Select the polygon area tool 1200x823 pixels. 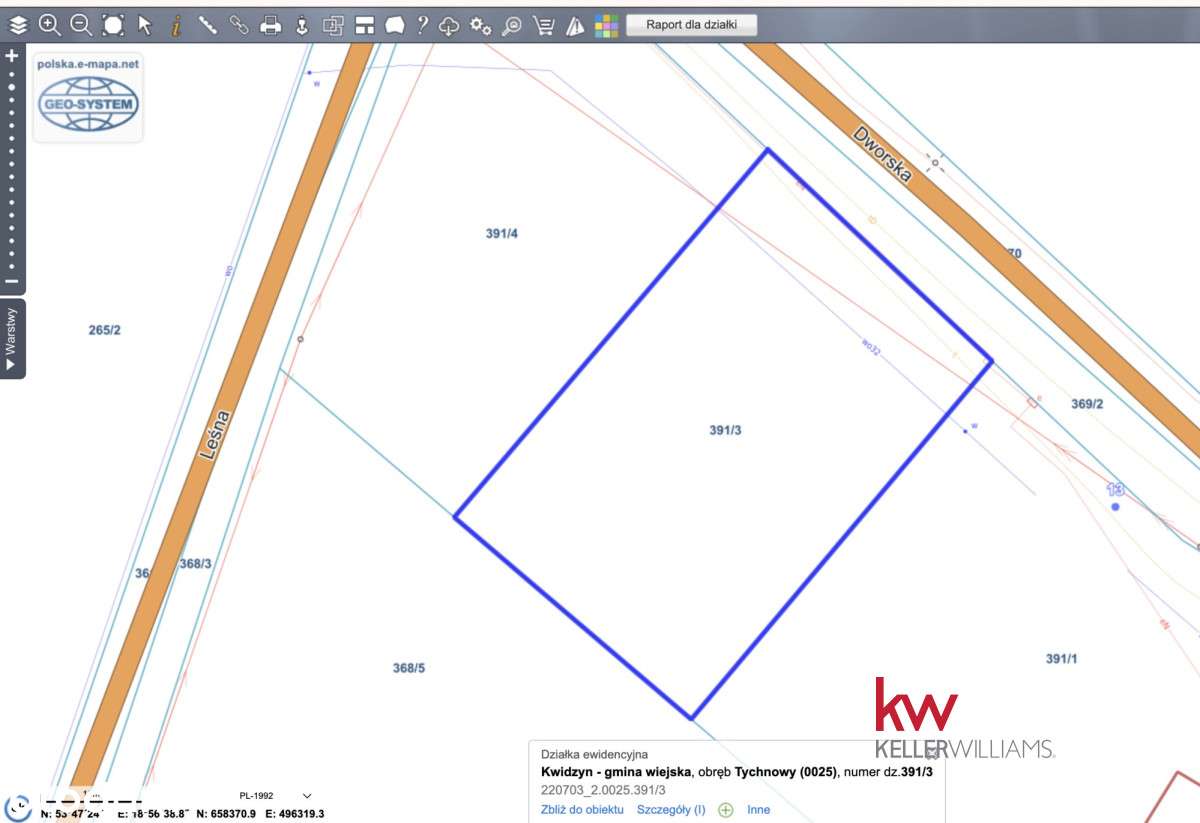coord(395,25)
